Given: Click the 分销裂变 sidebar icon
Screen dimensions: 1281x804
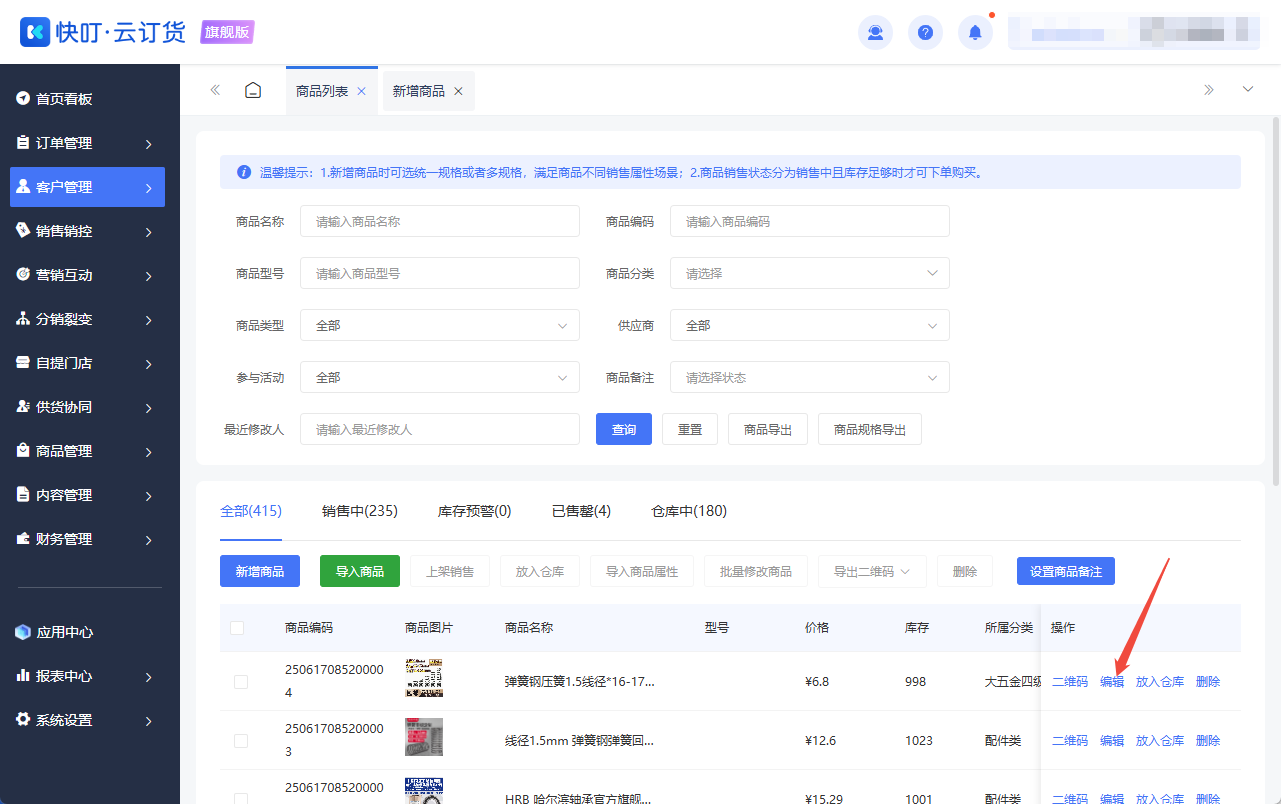Looking at the screenshot, I should pyautogui.click(x=23, y=319).
